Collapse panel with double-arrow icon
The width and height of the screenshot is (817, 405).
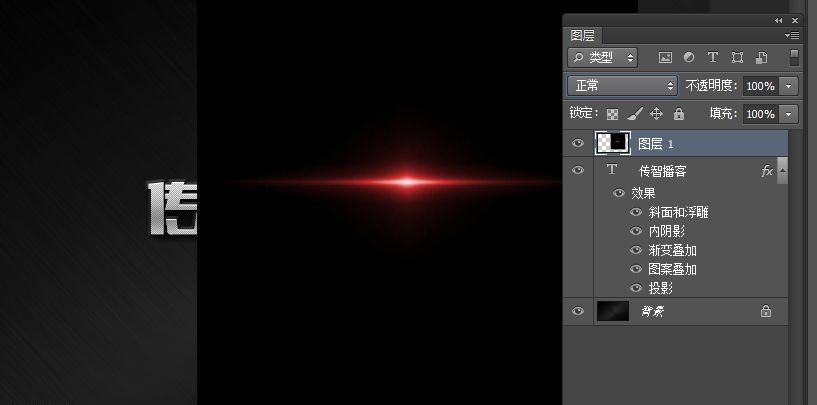pyautogui.click(x=778, y=20)
